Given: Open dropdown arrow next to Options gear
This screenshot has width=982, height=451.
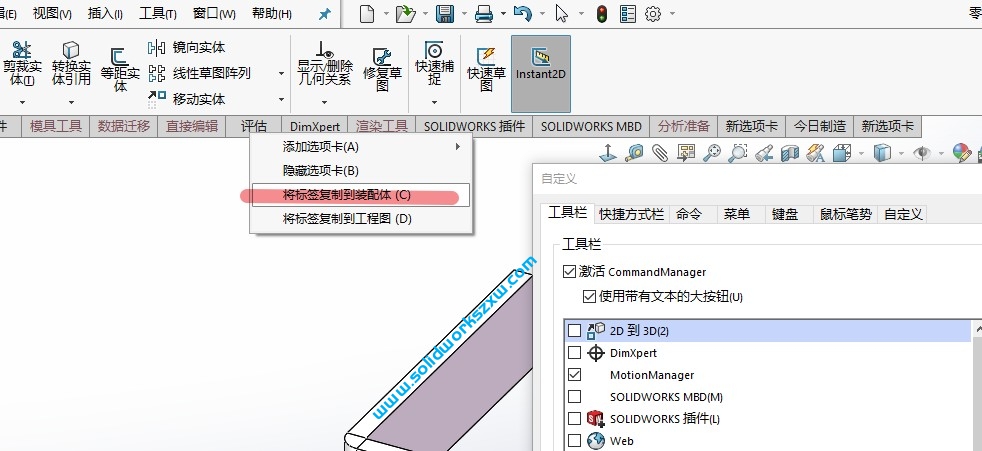Looking at the screenshot, I should coord(672,14).
